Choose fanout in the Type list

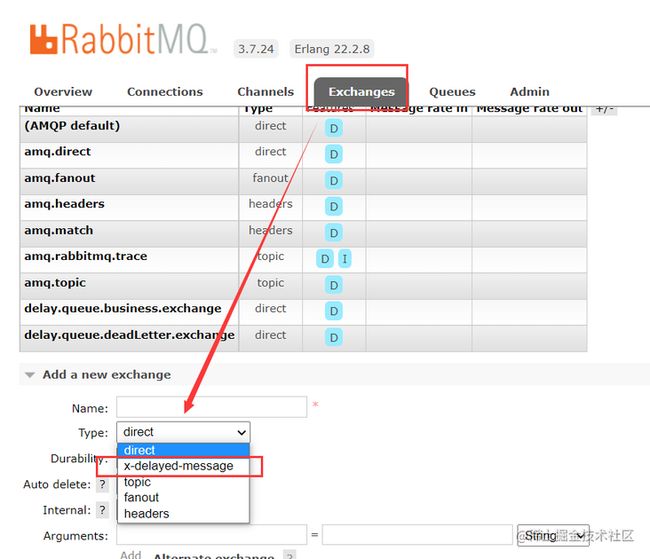(x=183, y=498)
